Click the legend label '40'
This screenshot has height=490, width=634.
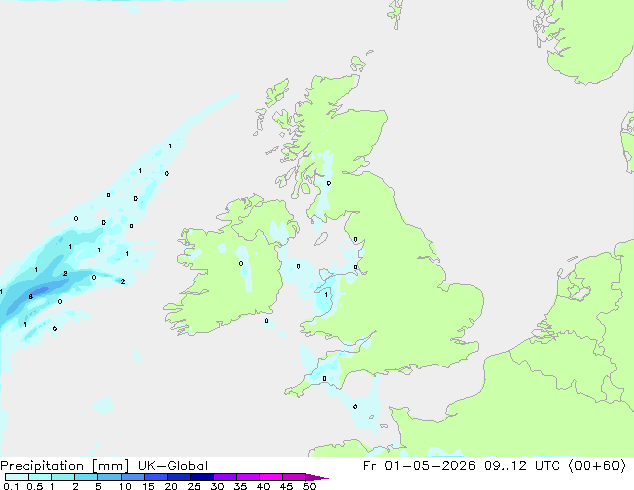click(x=263, y=486)
